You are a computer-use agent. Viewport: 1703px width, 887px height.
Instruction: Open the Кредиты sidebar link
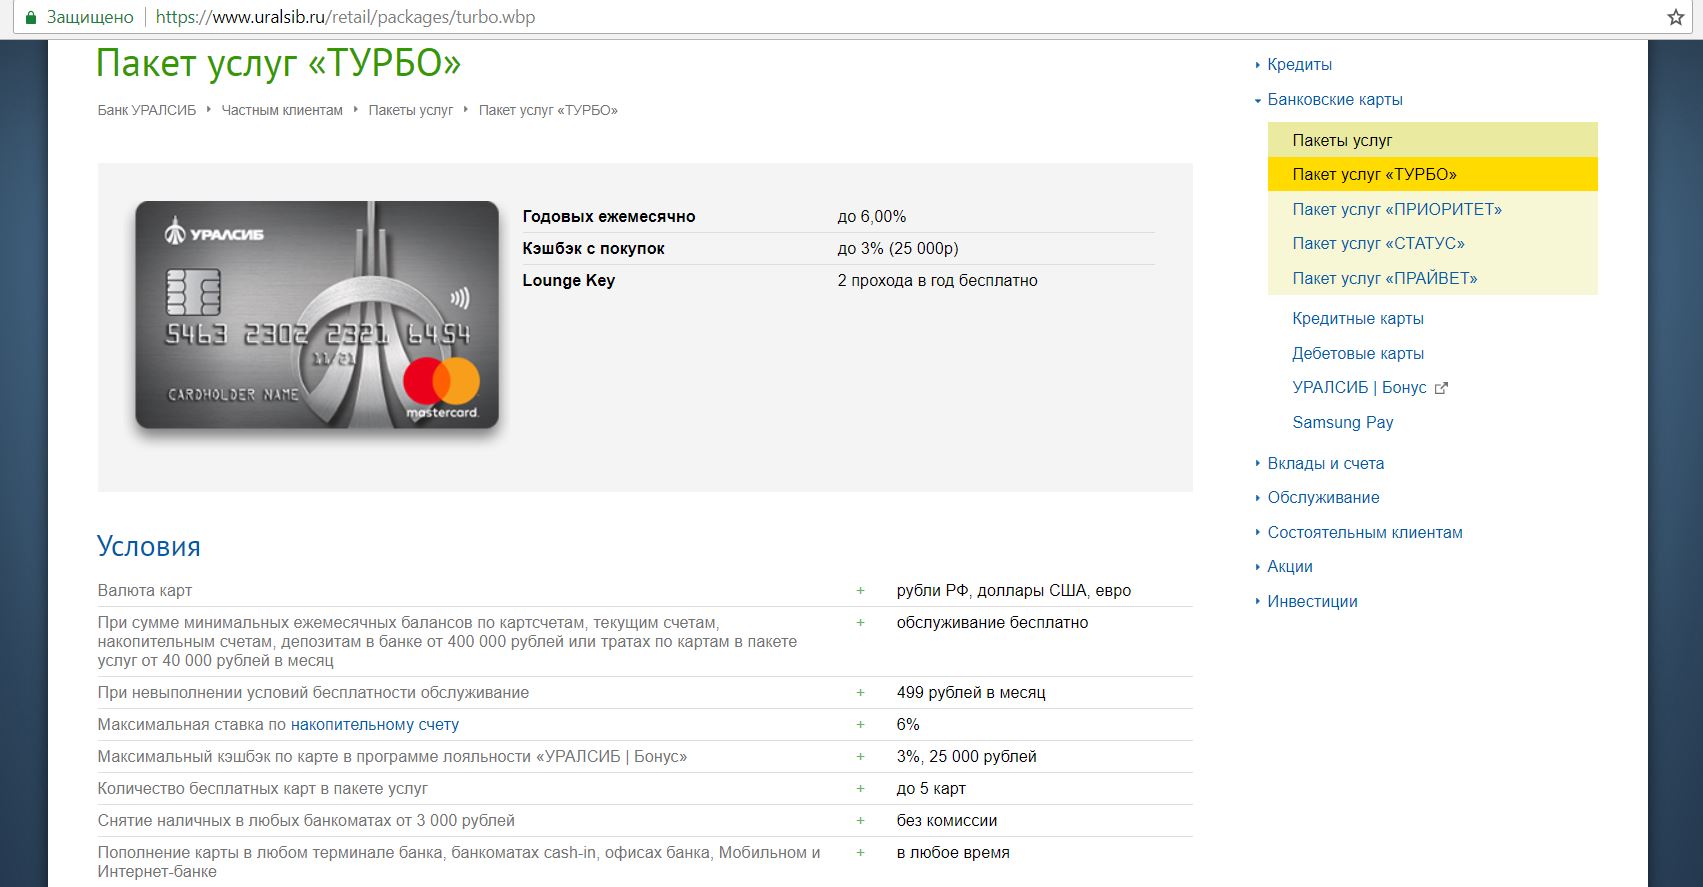[x=1299, y=64]
